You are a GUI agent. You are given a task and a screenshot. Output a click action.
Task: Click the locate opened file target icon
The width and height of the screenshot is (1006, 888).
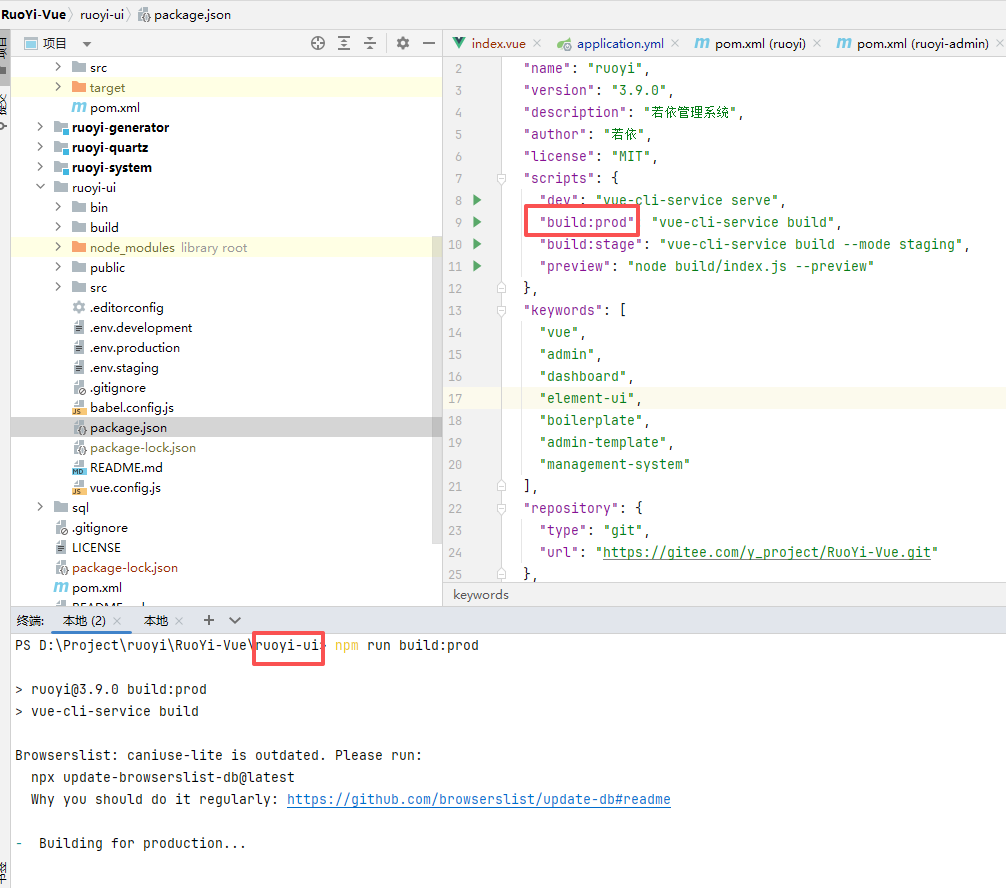click(x=318, y=43)
